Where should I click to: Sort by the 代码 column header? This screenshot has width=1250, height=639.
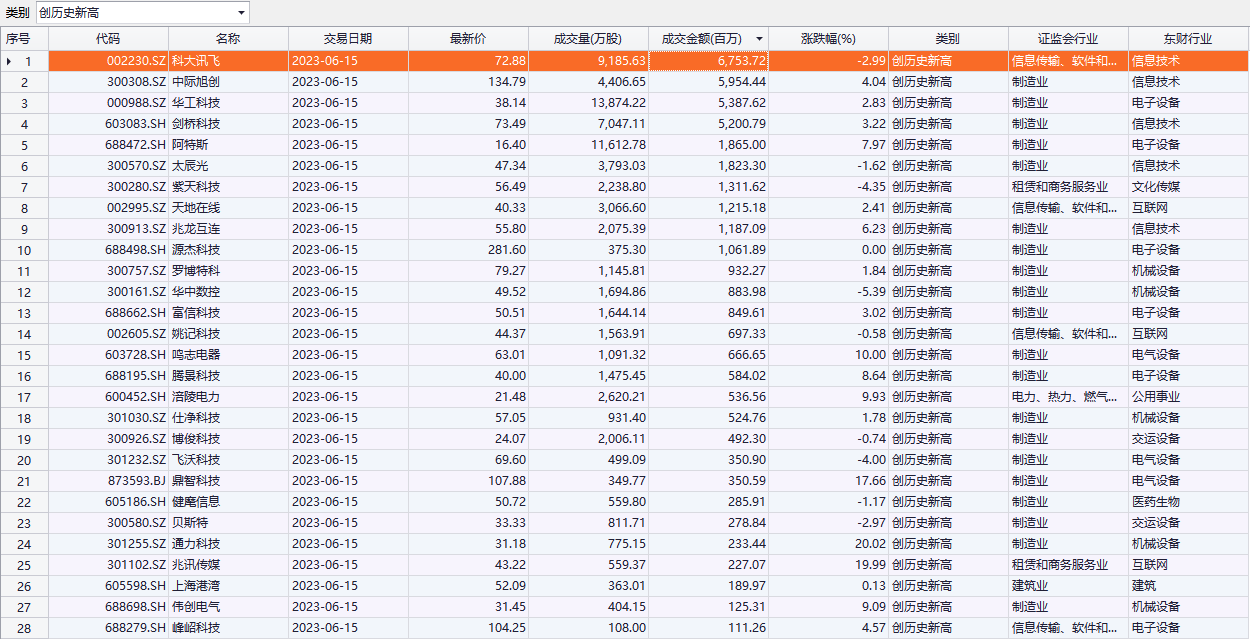[x=108, y=39]
